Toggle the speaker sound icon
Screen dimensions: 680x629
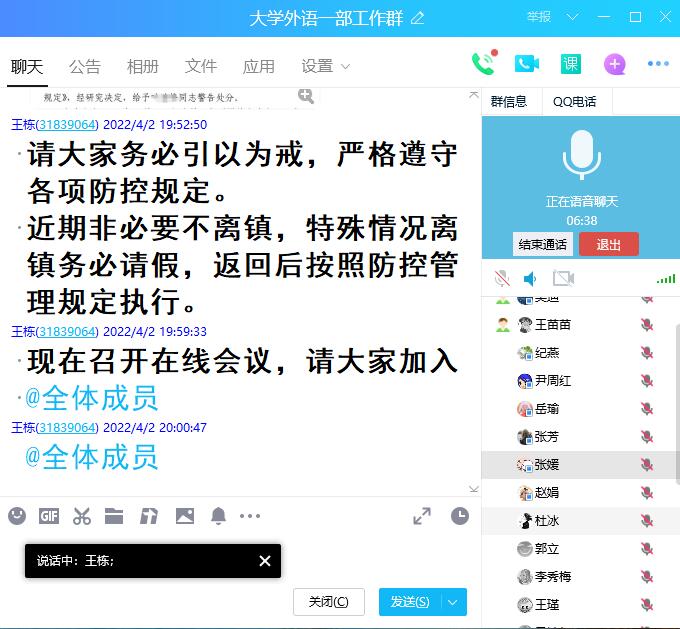tap(531, 278)
